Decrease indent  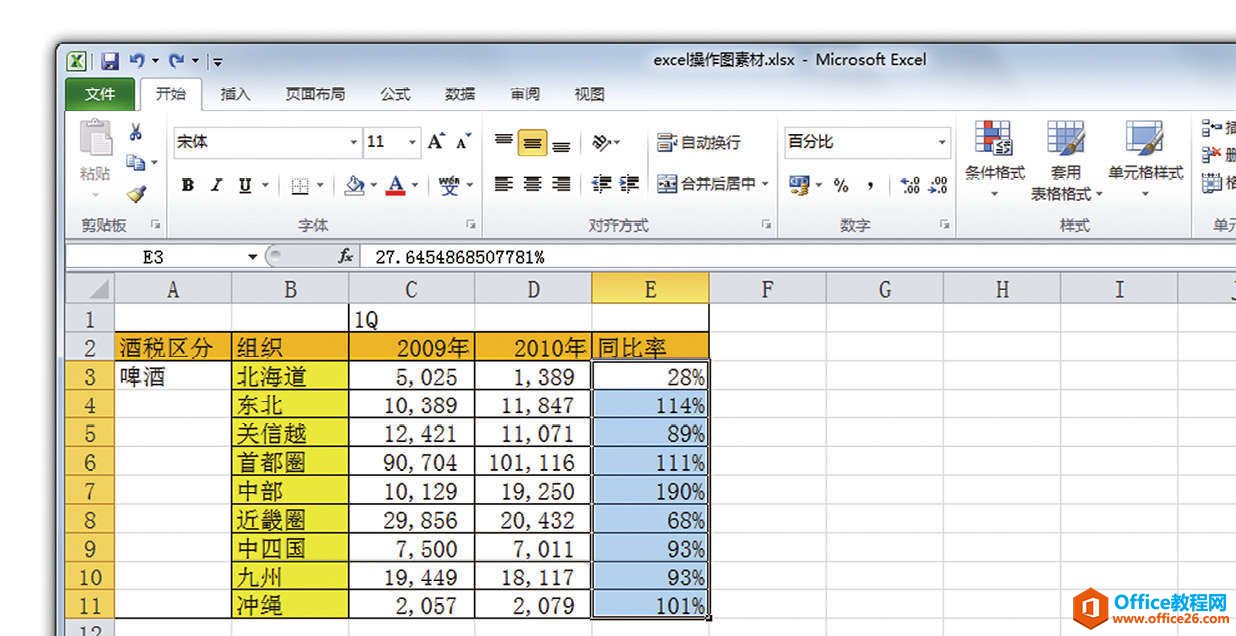pyautogui.click(x=601, y=184)
